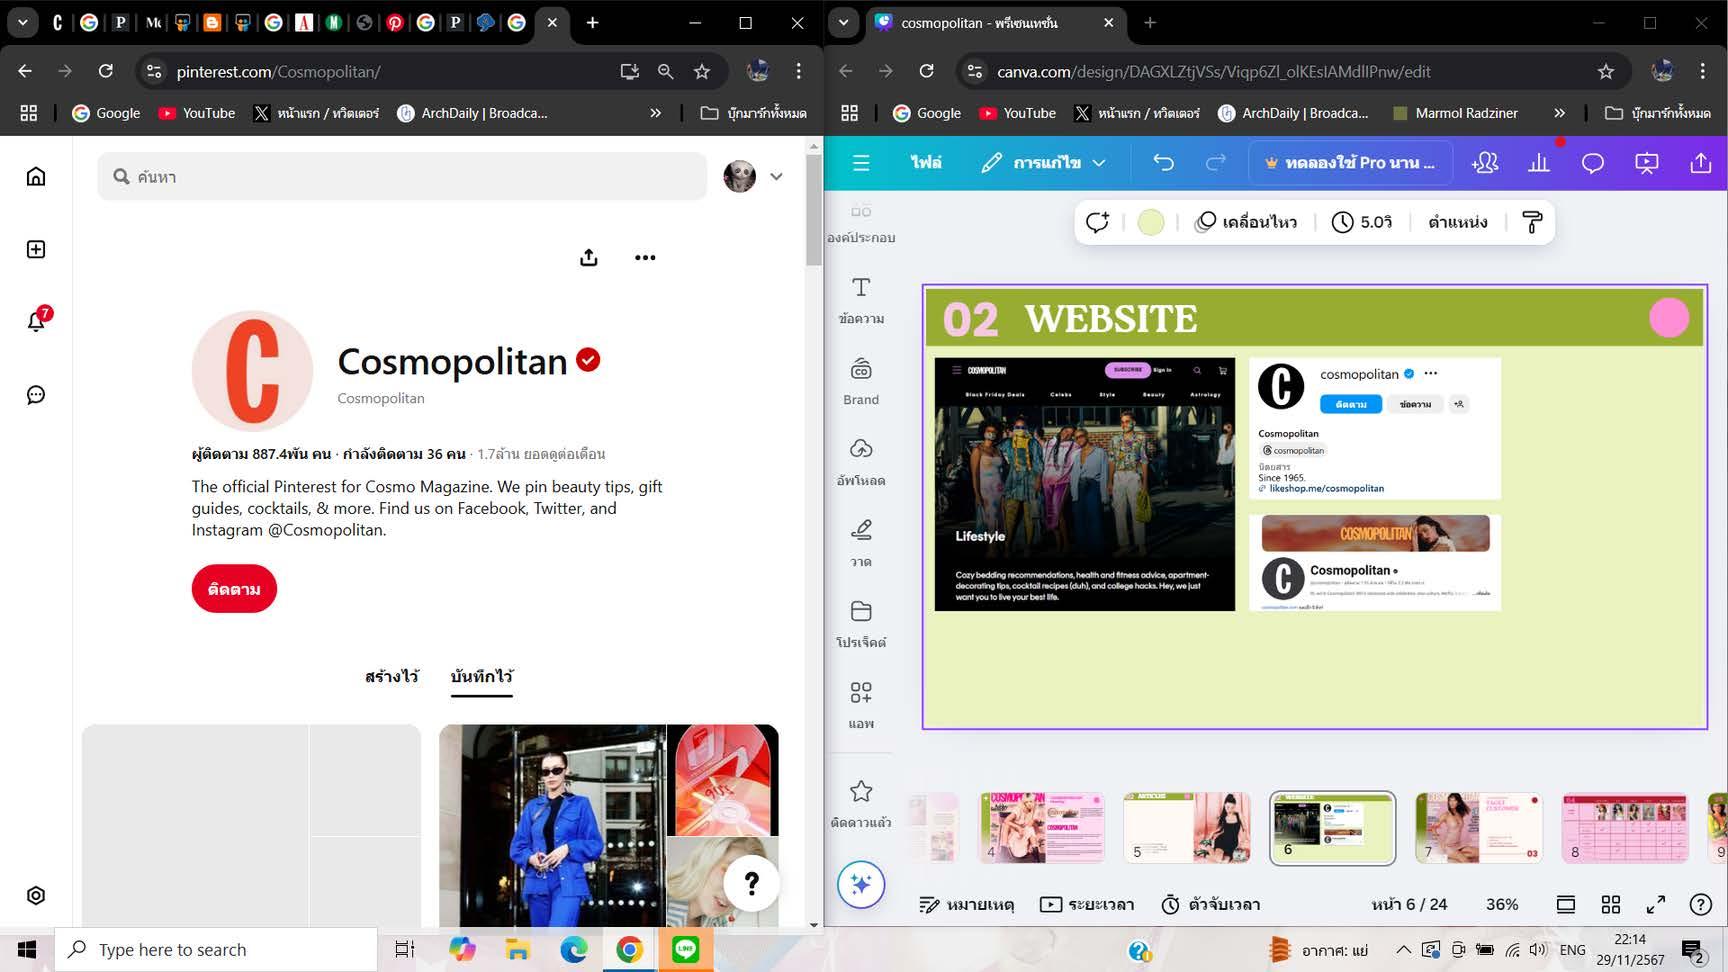Open the Canva Position panel
The width and height of the screenshot is (1728, 972).
click(1458, 222)
